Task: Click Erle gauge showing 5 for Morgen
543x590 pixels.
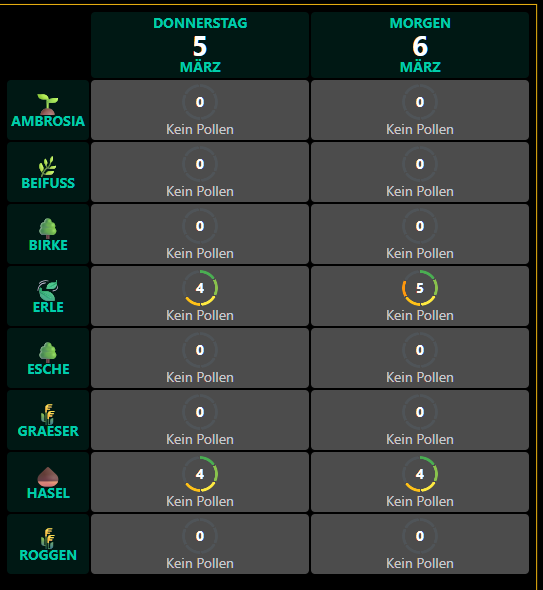Action: pos(420,288)
